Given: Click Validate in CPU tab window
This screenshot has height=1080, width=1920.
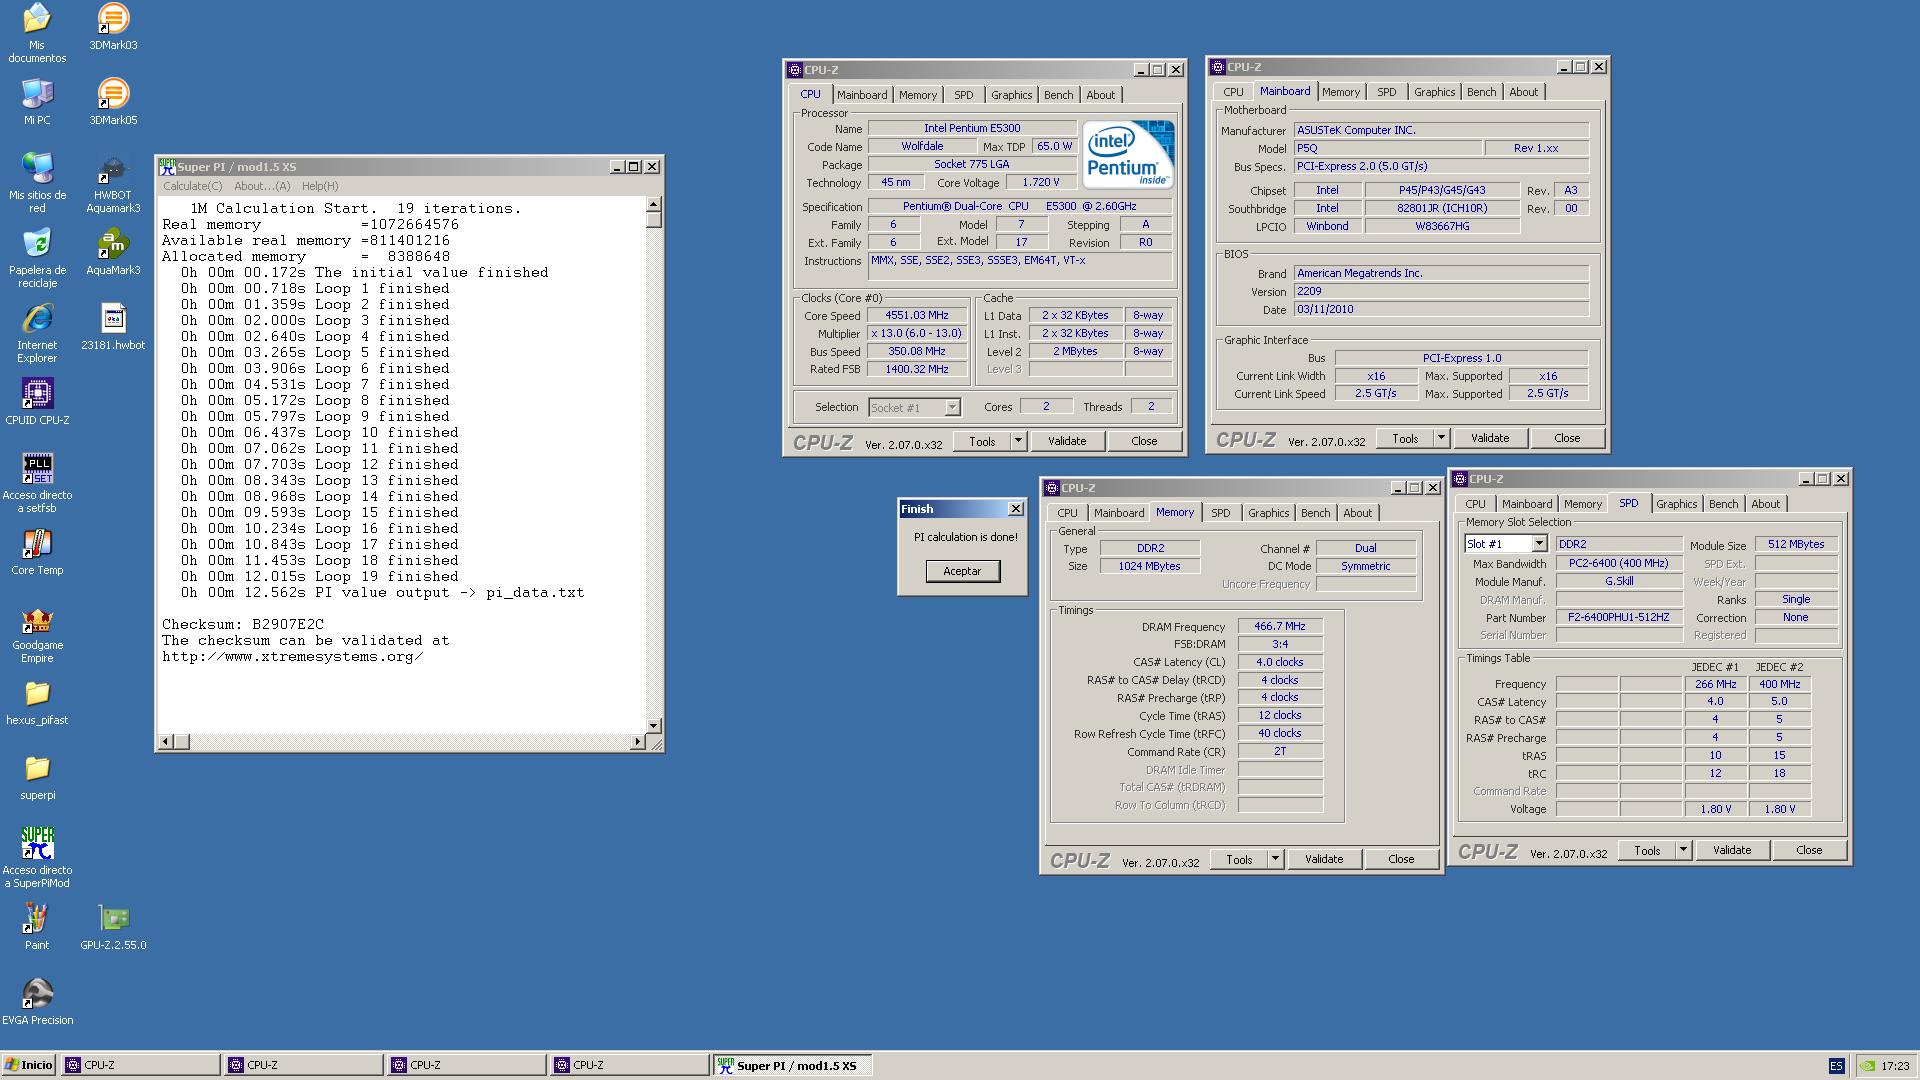Looking at the screenshot, I should (x=1066, y=441).
